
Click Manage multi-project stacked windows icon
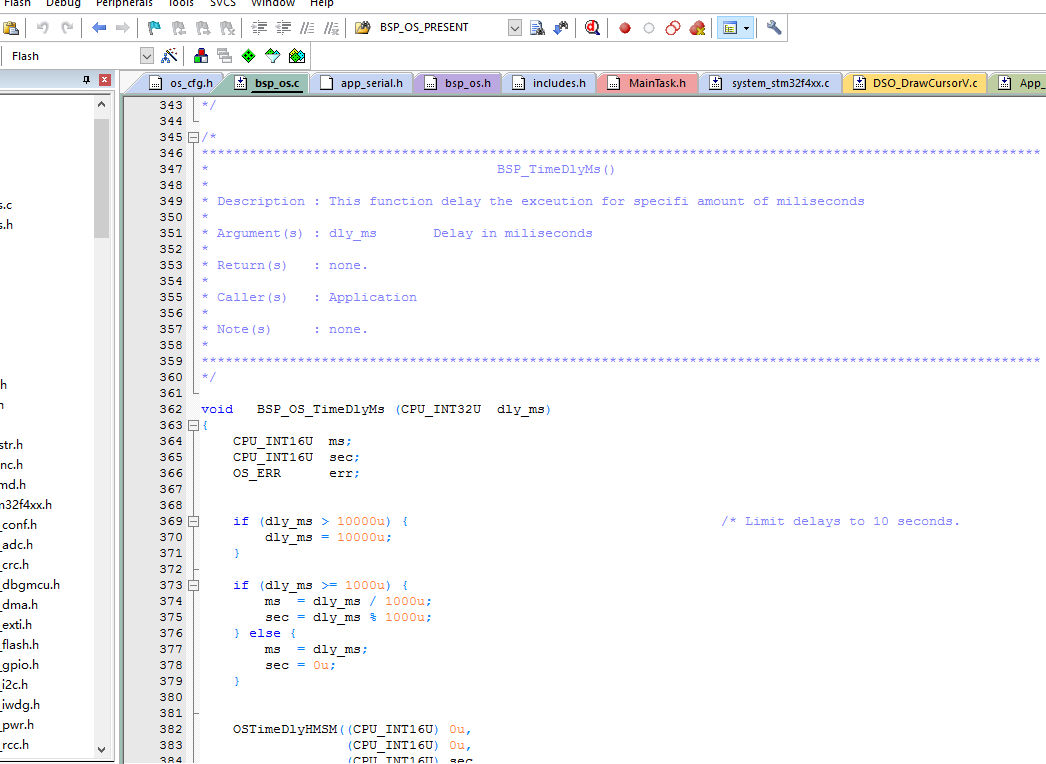click(x=224, y=55)
